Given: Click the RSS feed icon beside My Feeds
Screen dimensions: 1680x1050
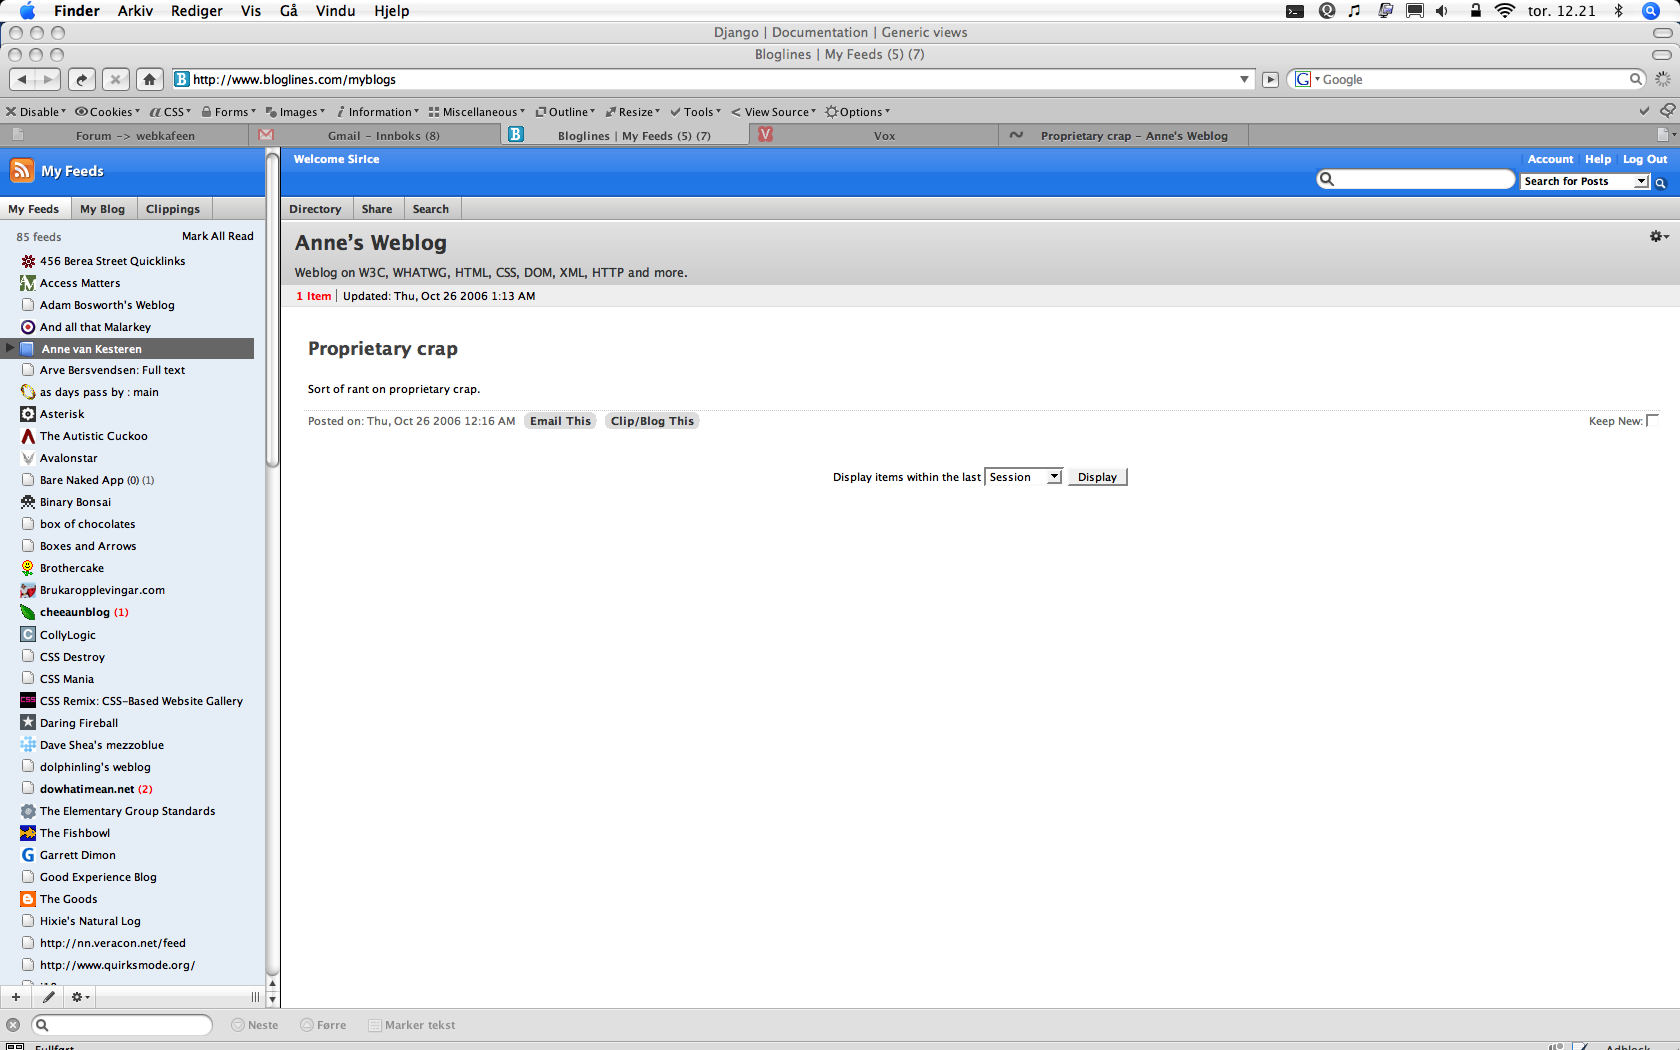Looking at the screenshot, I should tap(22, 171).
